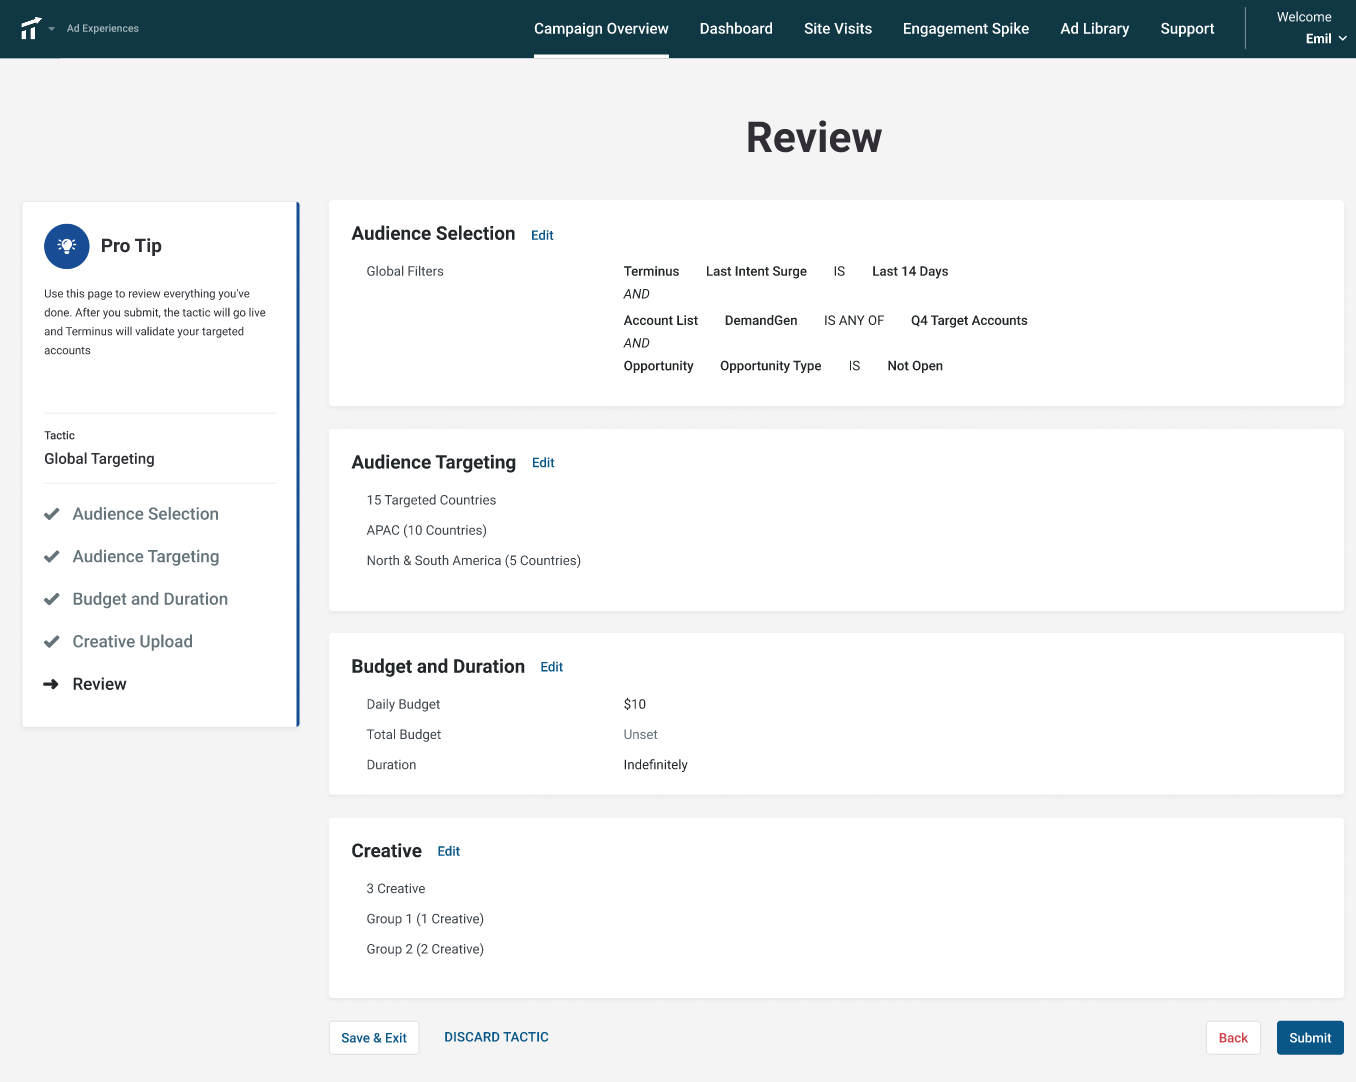Click the 15 Targeted Countries text
Viewport: 1356px width, 1082px height.
(431, 500)
